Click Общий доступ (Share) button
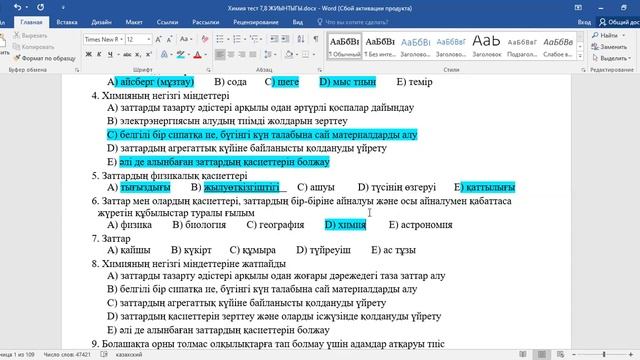 [618, 22]
